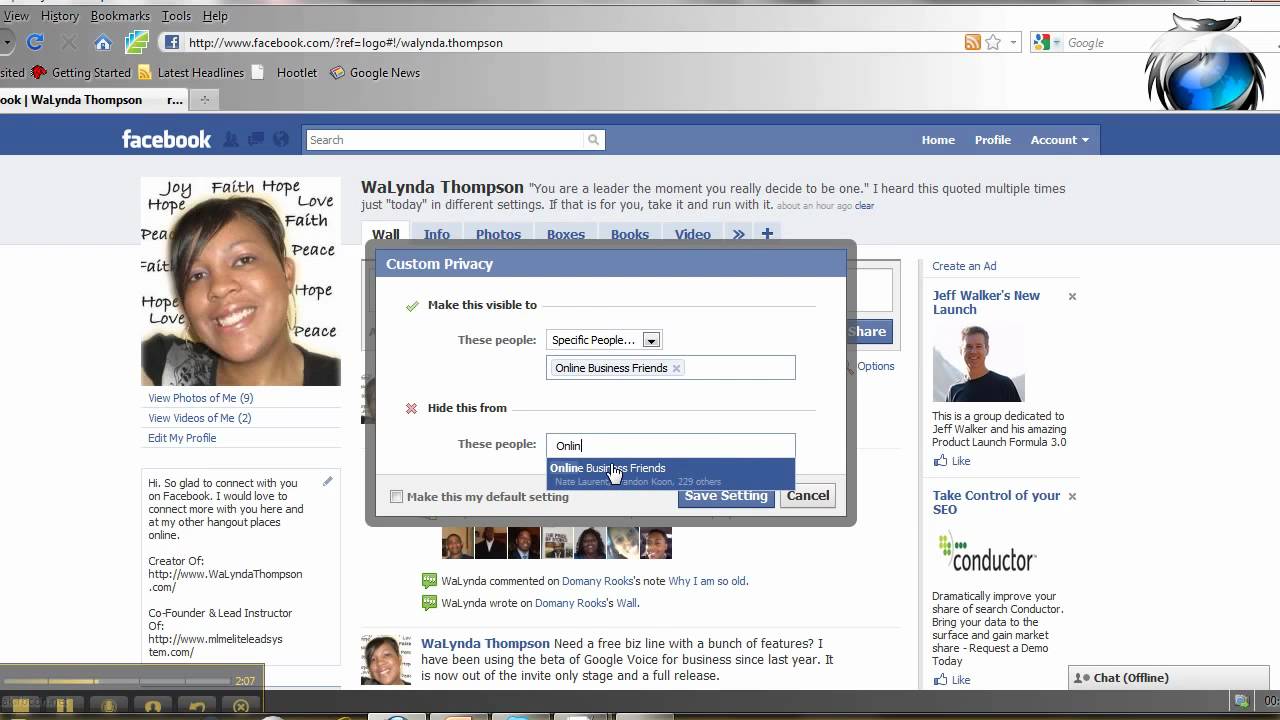This screenshot has height=720, width=1280.
Task: Open the Tools menu
Action: click(176, 15)
